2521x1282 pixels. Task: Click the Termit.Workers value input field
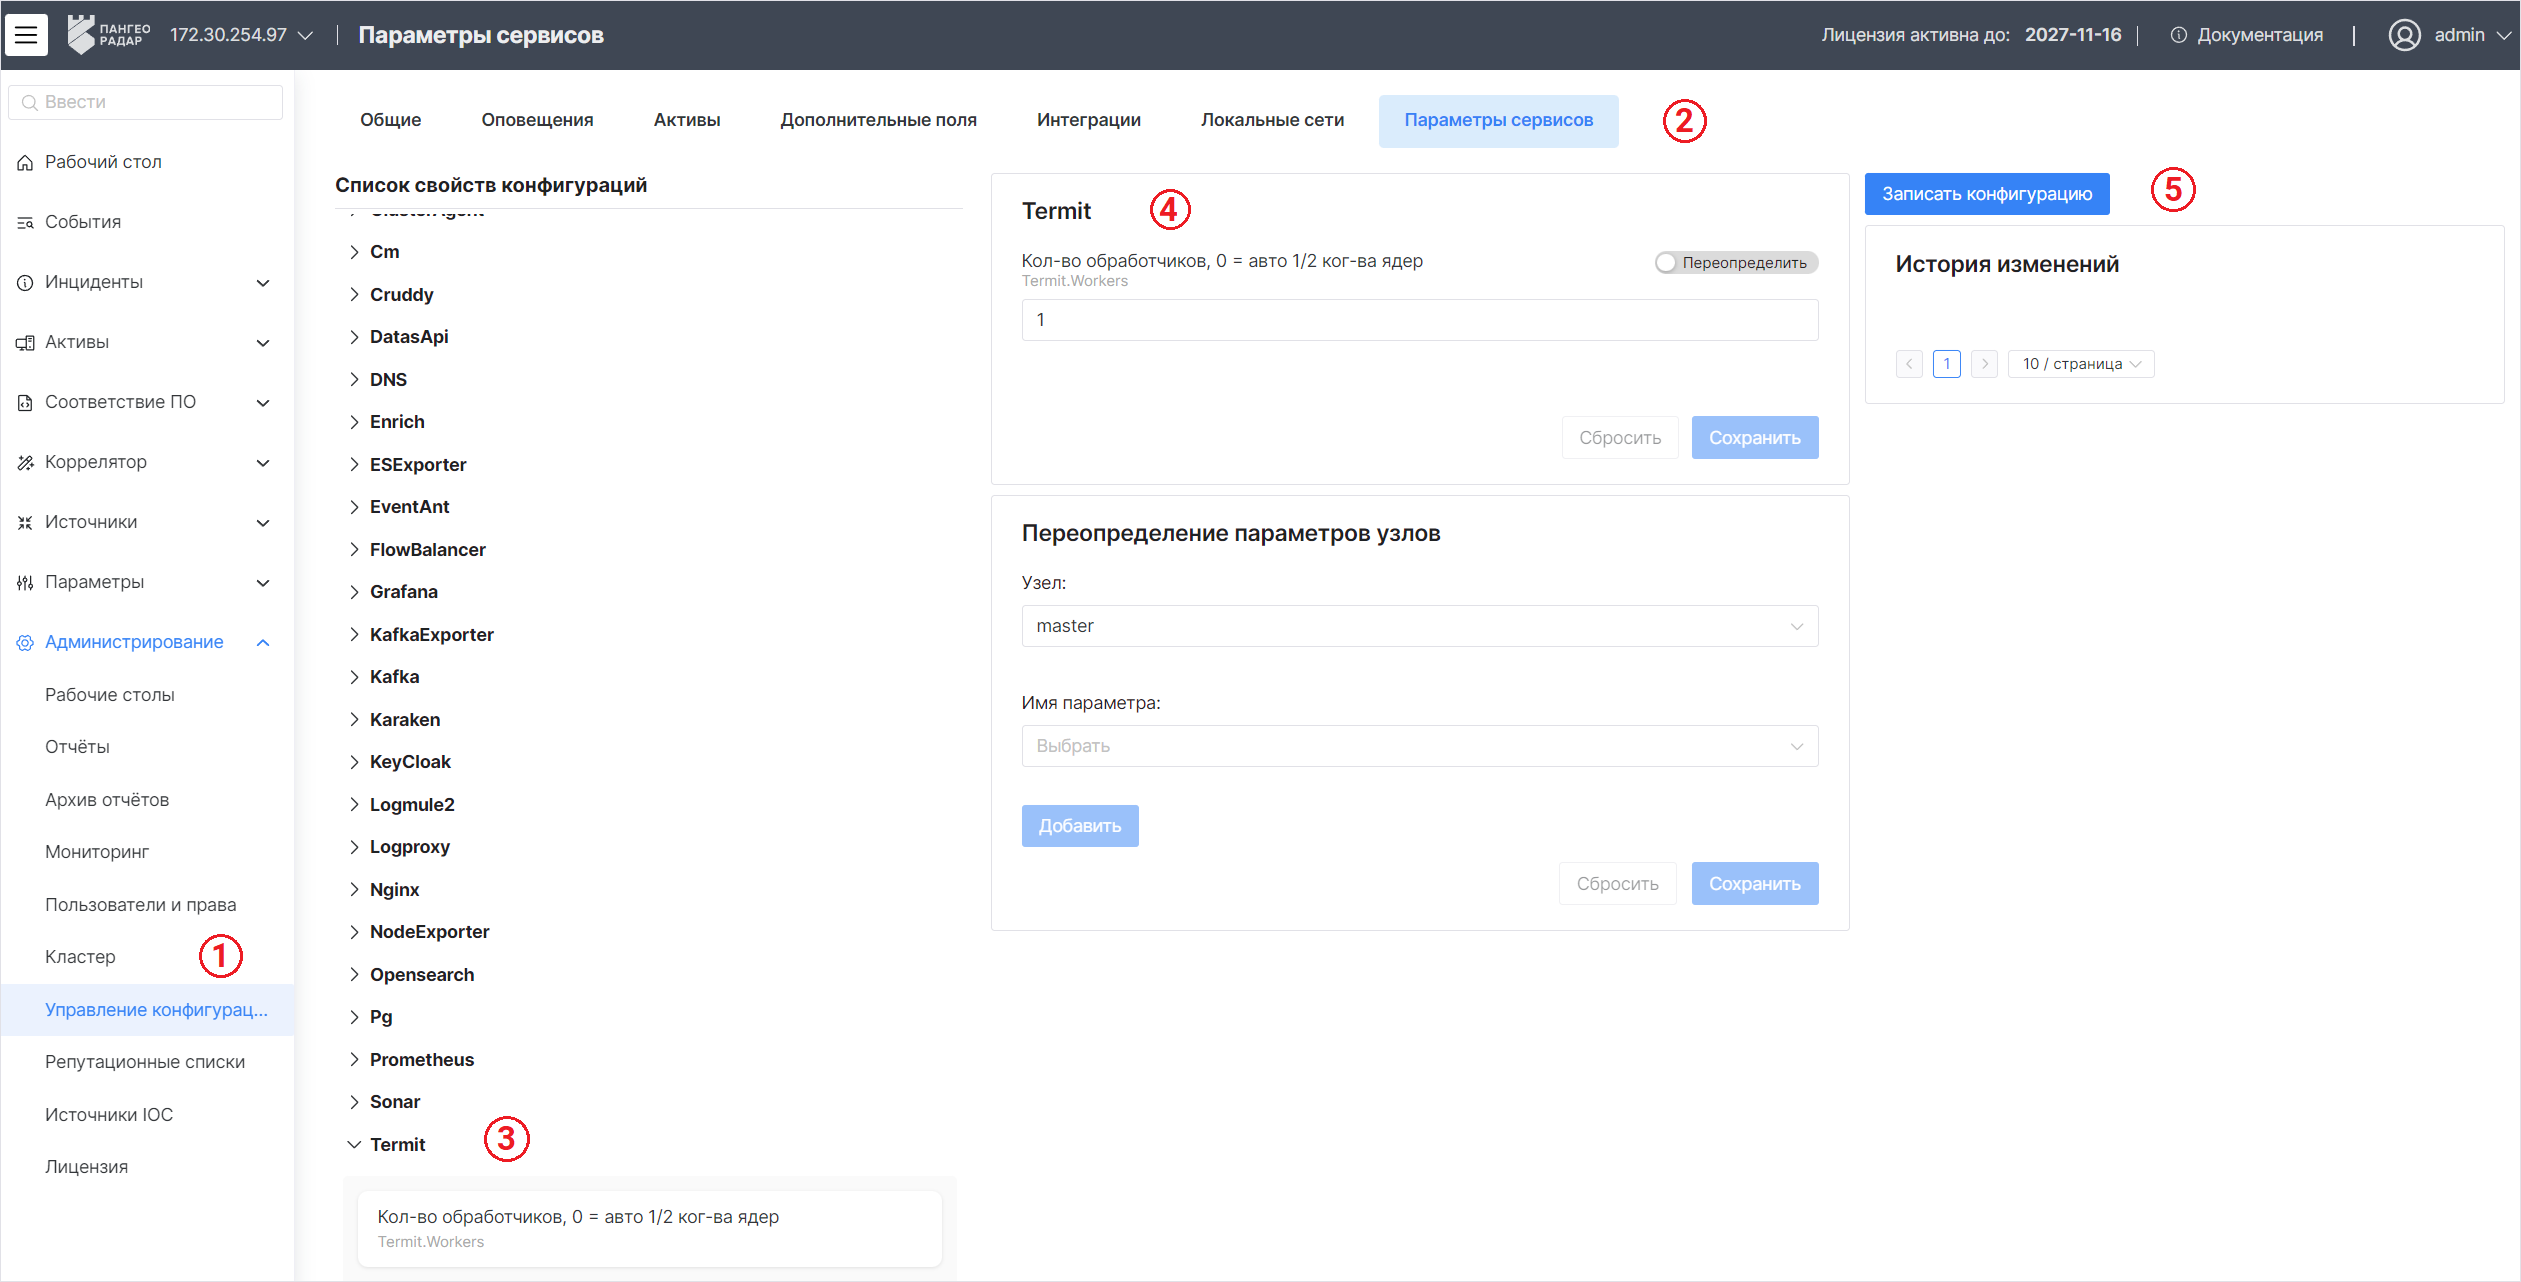(x=1419, y=320)
